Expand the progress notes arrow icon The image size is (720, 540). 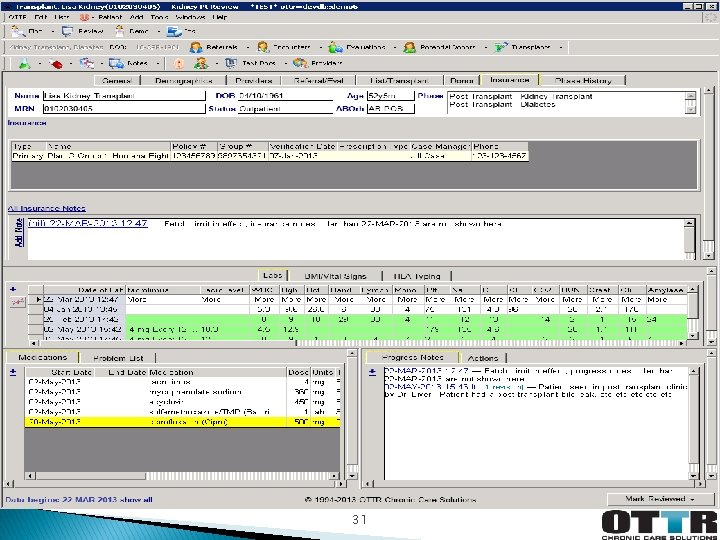pos(373,371)
